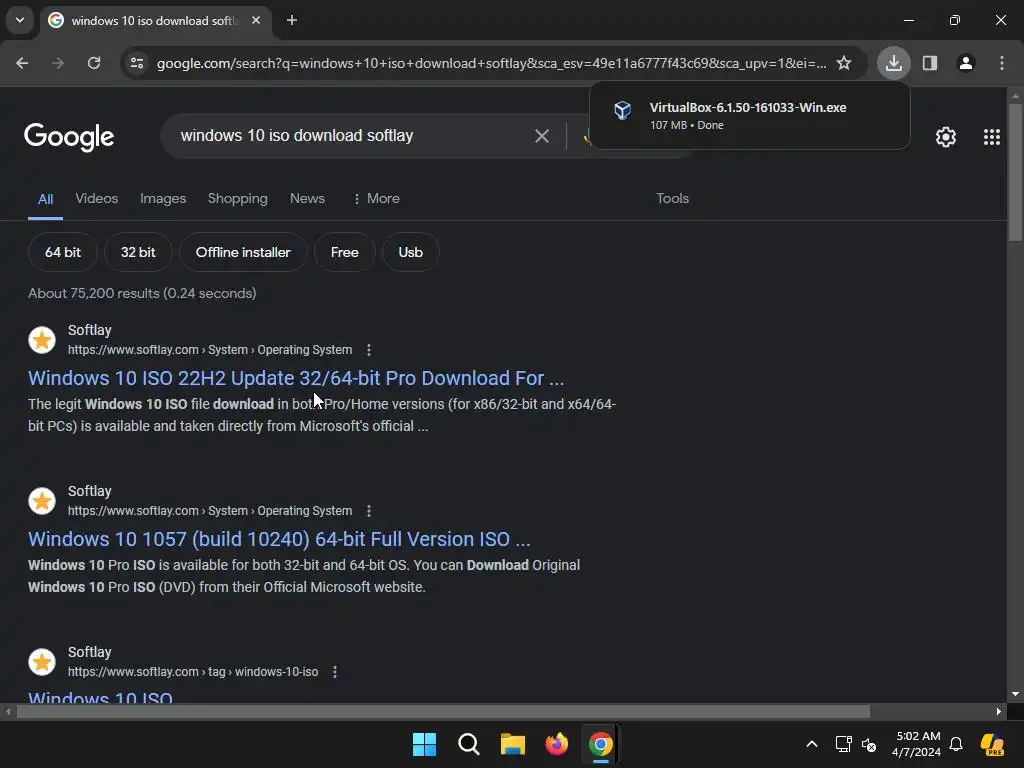
Task: Open Windows 10 ISO 22H2 Update result
Action: point(296,378)
